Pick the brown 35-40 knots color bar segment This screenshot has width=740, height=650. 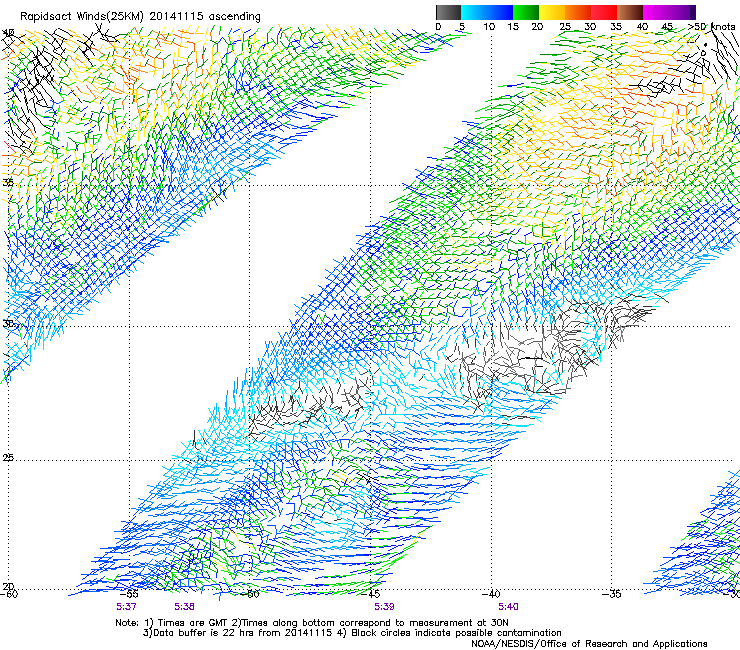click(x=630, y=12)
